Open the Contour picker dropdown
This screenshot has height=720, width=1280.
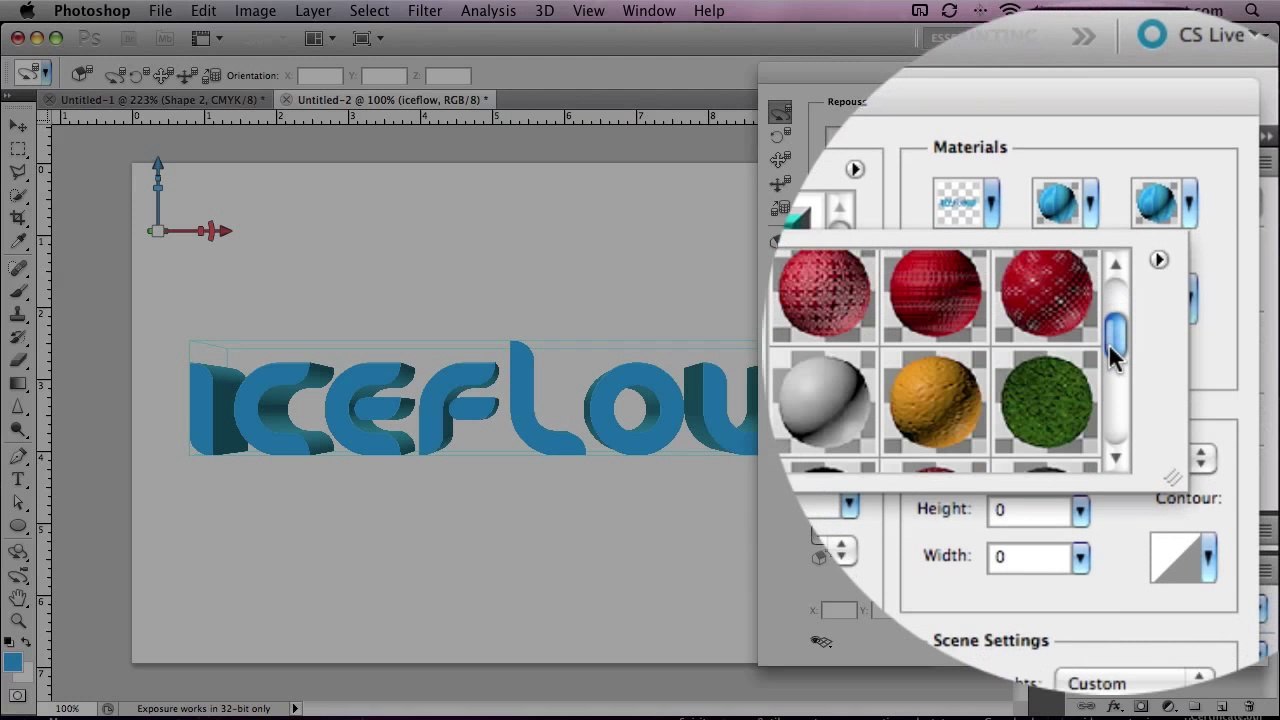(1209, 557)
